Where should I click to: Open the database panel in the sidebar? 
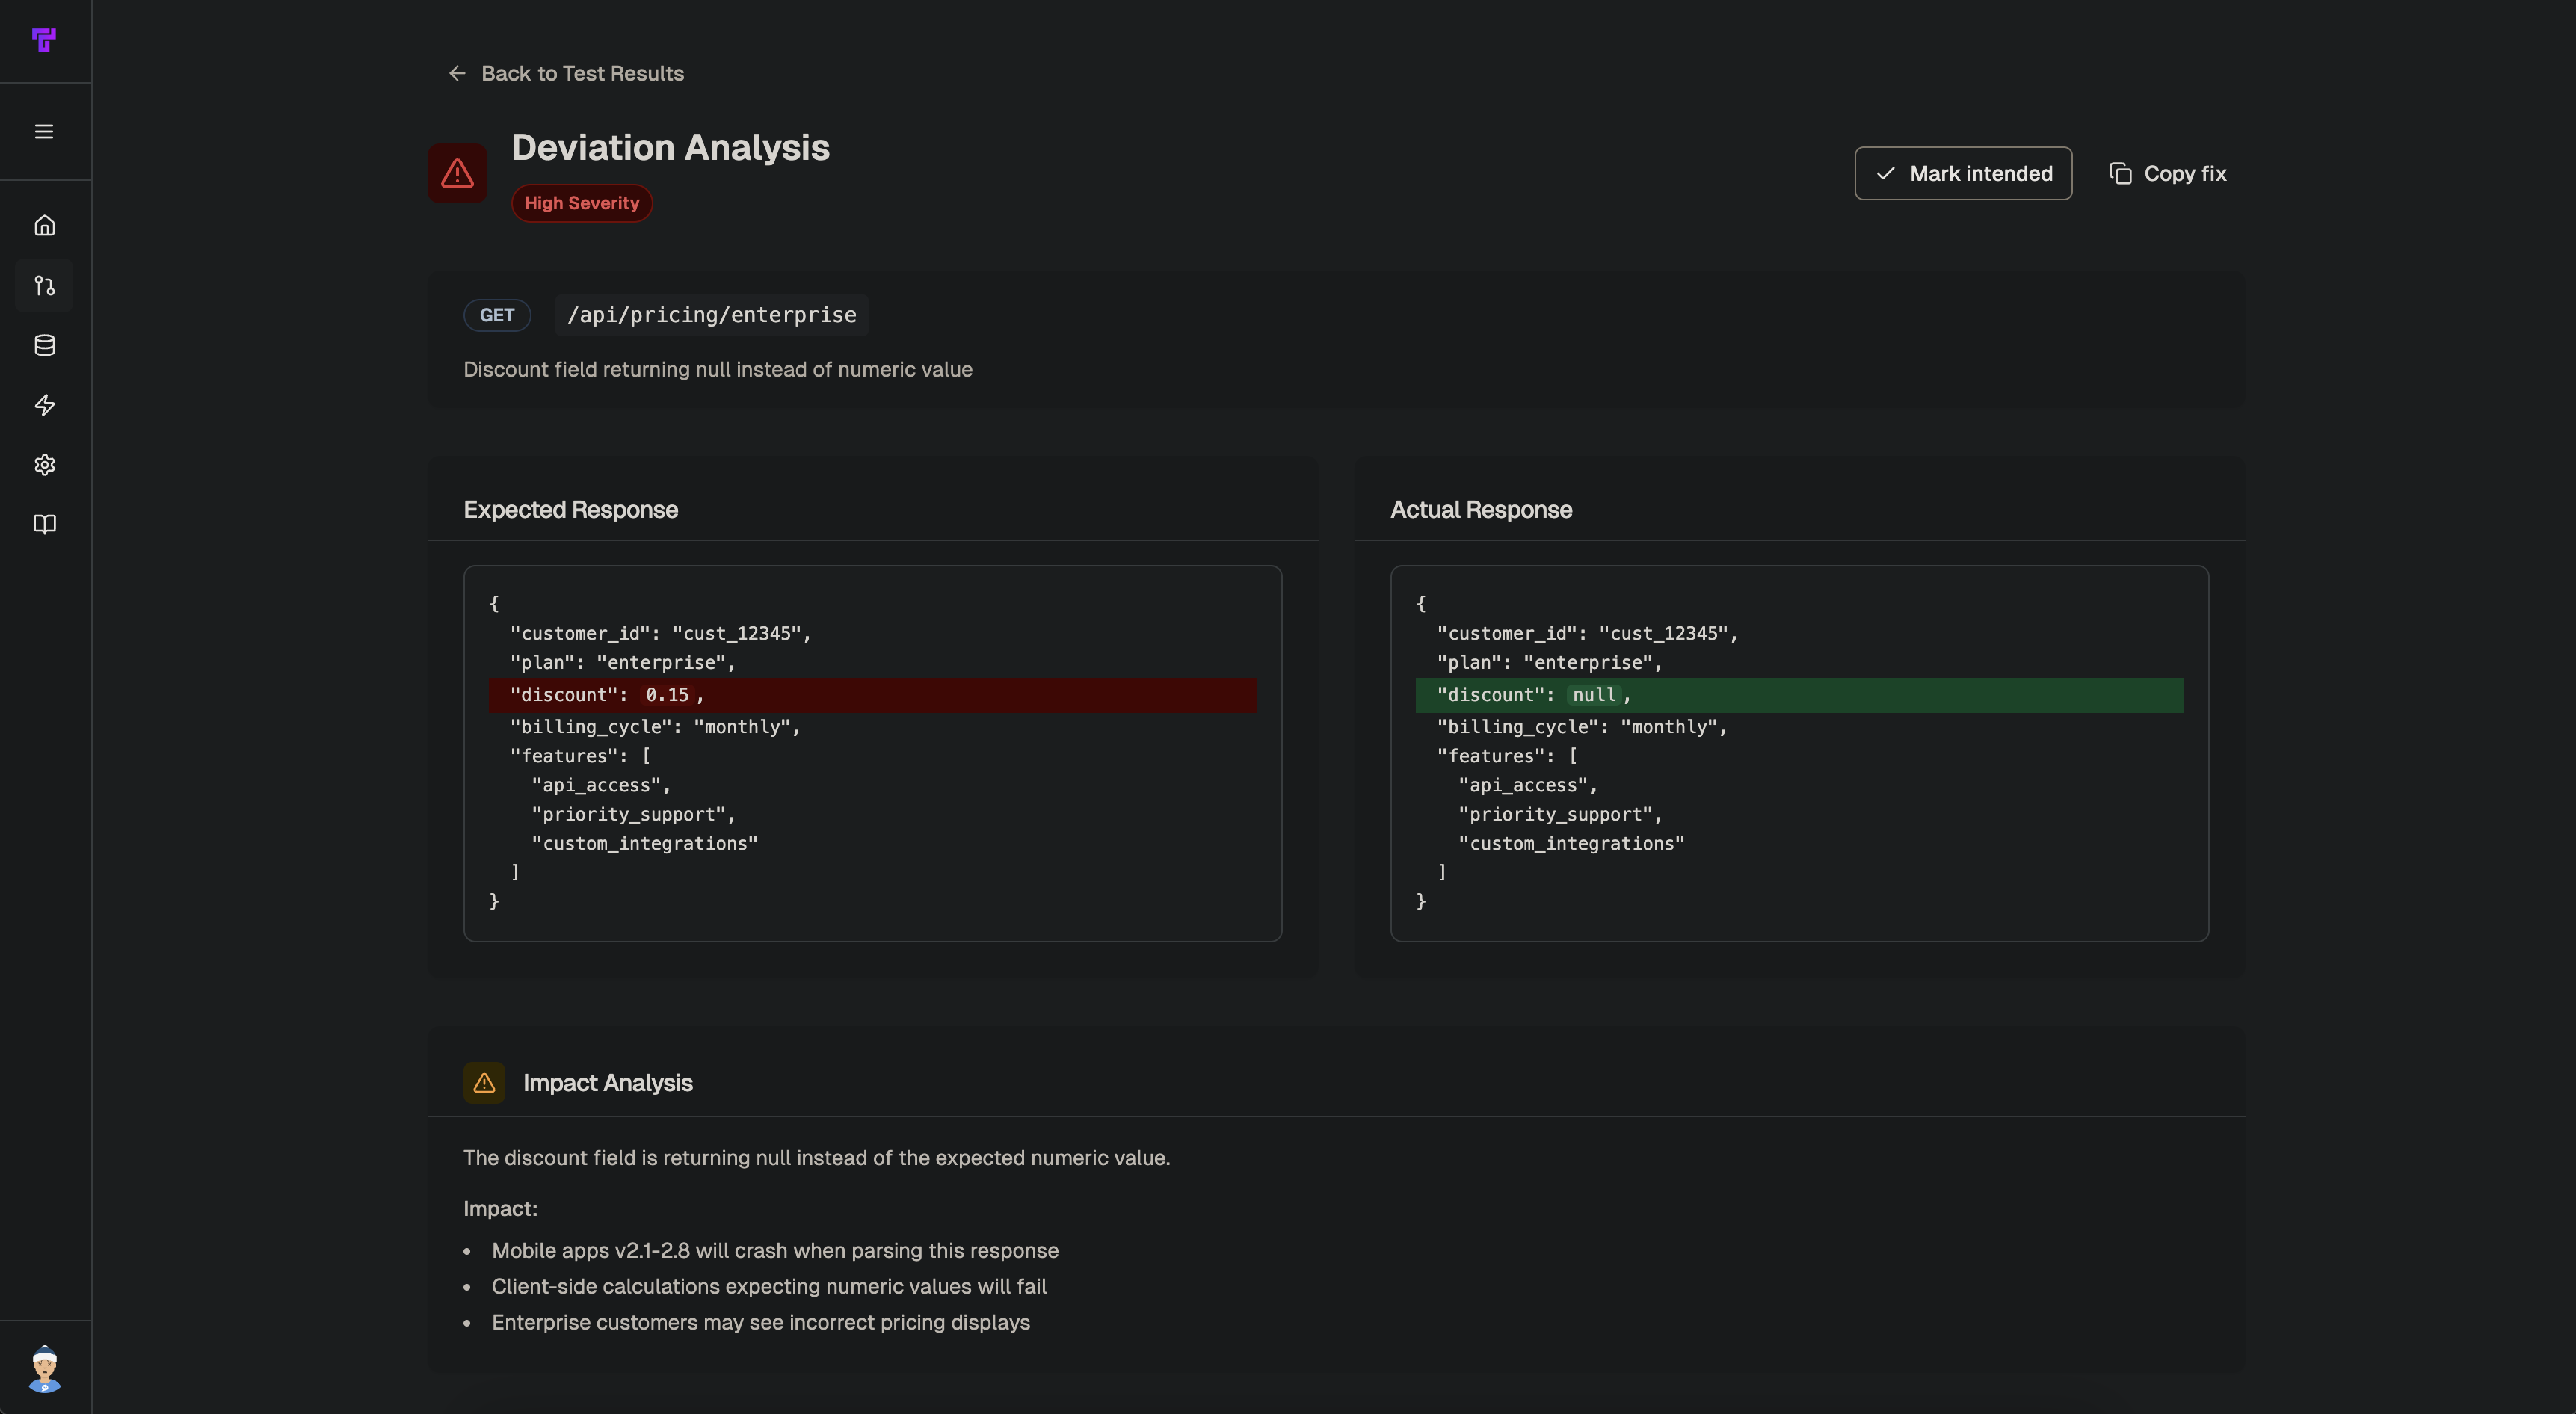pos(44,346)
